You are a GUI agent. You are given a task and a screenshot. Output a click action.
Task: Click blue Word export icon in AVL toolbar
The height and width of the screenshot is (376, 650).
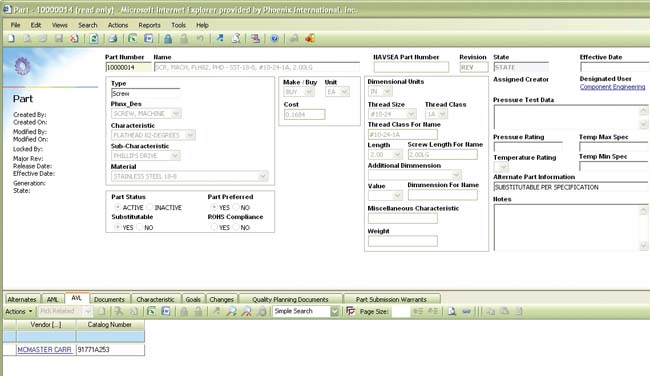point(166,311)
